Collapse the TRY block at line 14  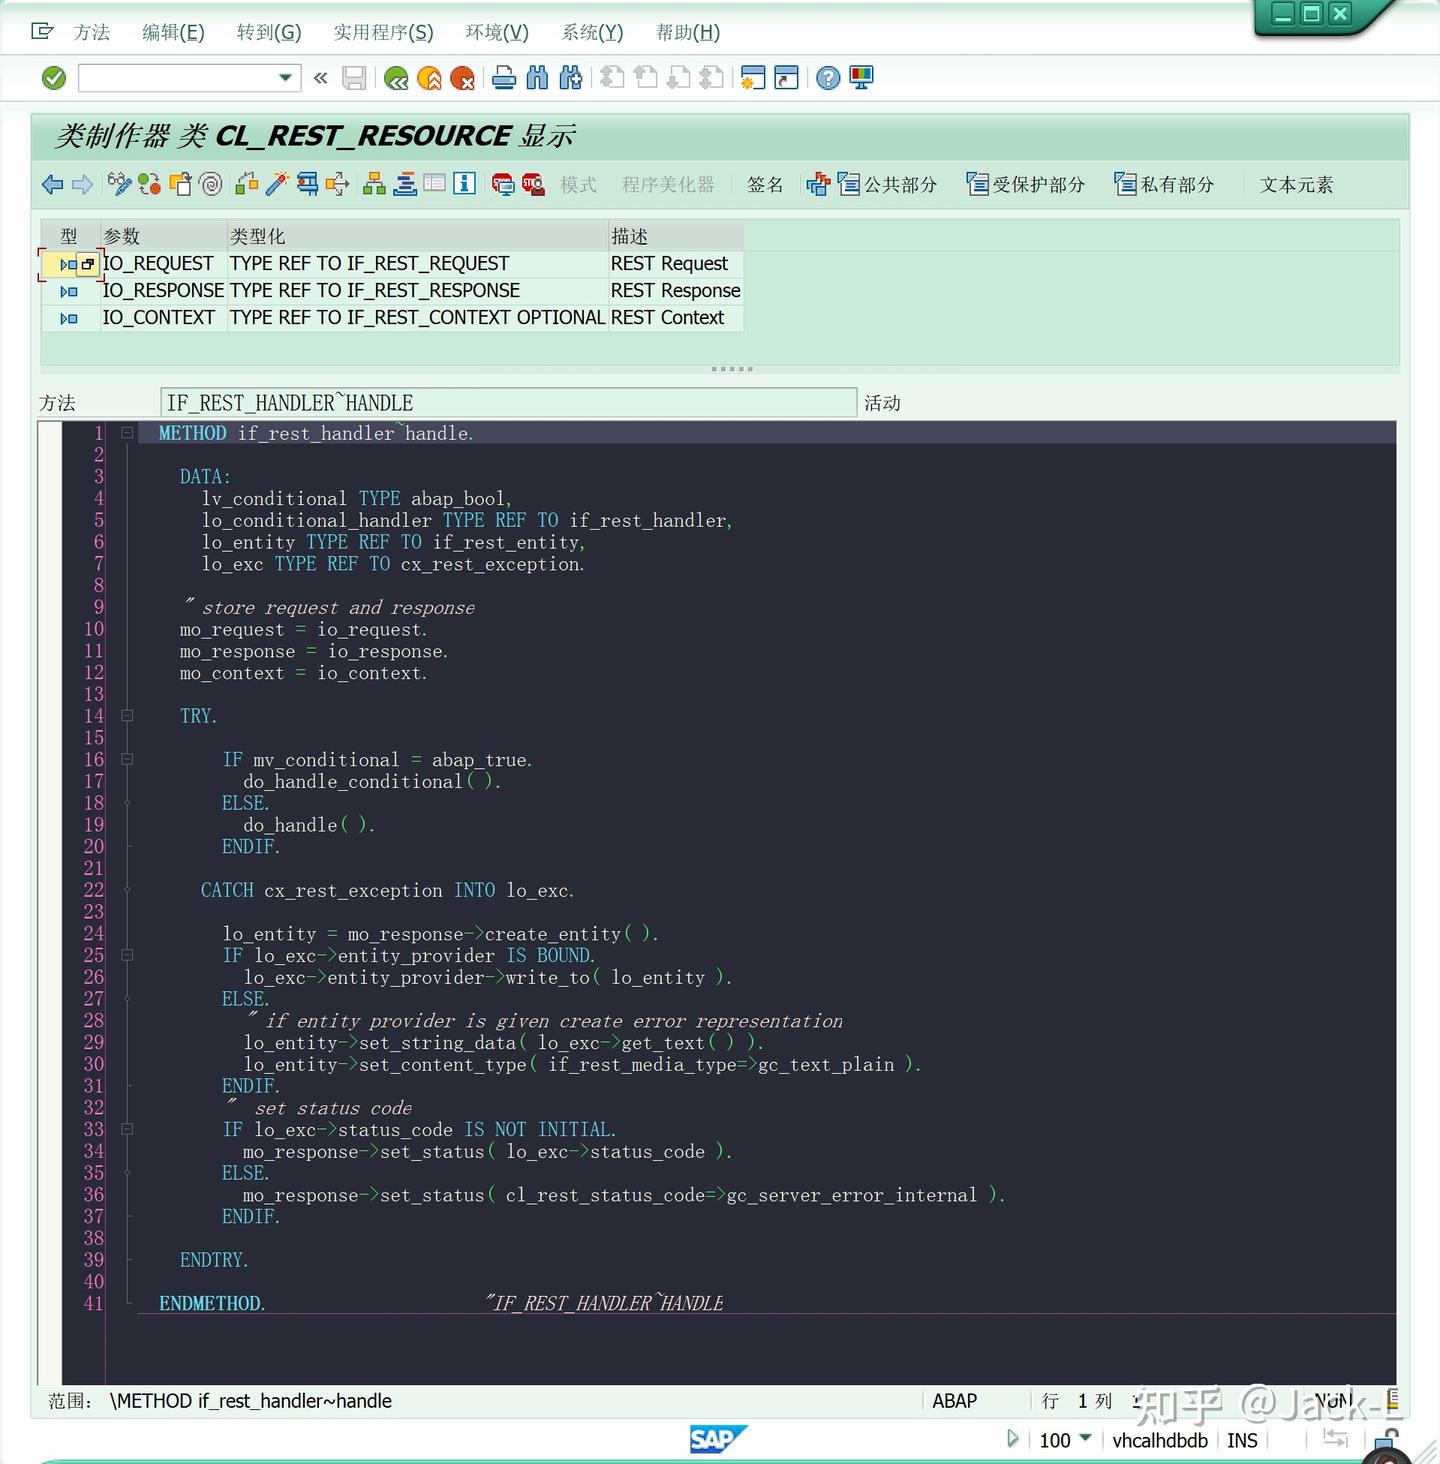coord(126,715)
